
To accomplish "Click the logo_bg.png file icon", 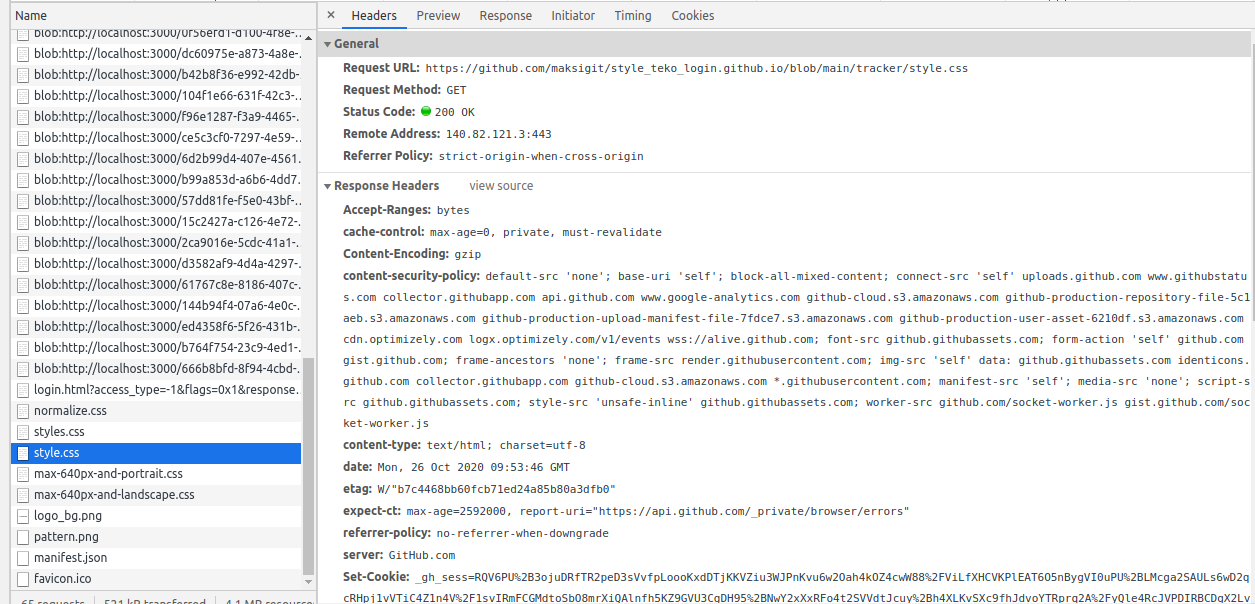I will coord(23,516).
